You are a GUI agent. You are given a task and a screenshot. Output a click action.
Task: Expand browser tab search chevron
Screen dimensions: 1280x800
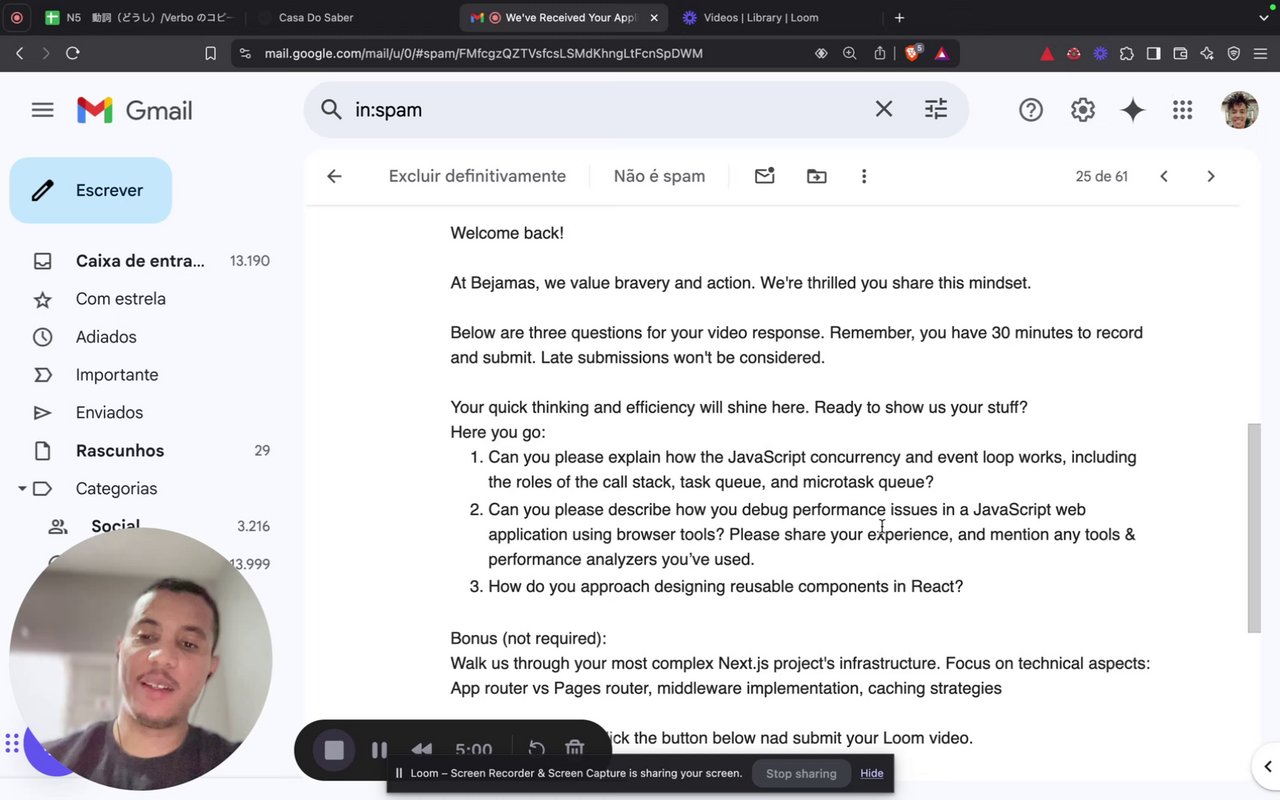(1262, 18)
